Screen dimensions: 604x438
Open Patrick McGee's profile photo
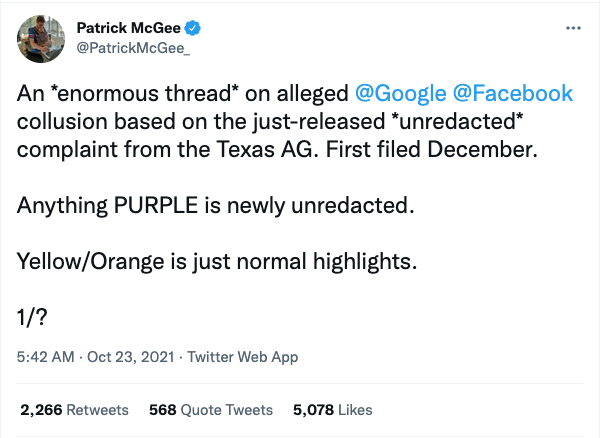[42, 40]
